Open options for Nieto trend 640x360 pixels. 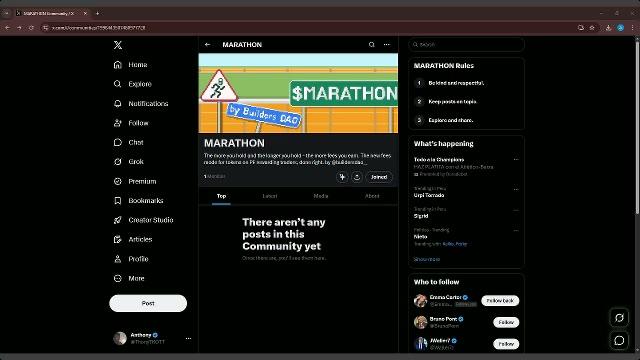516,231
